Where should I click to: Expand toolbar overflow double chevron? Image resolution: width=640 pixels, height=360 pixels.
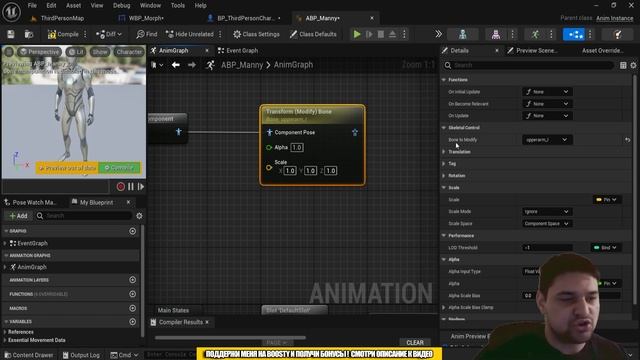coord(438,34)
